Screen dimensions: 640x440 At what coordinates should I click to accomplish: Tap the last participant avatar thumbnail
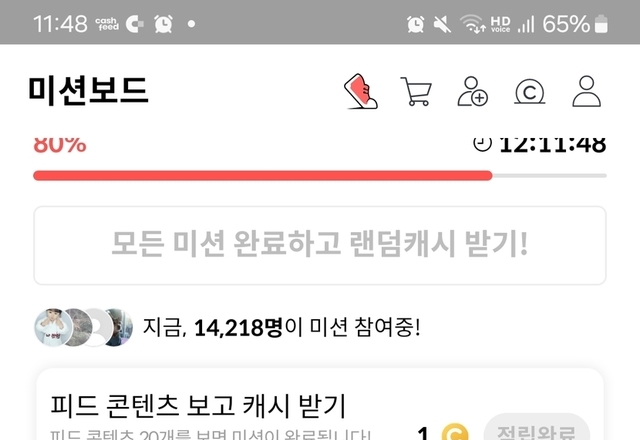120,327
